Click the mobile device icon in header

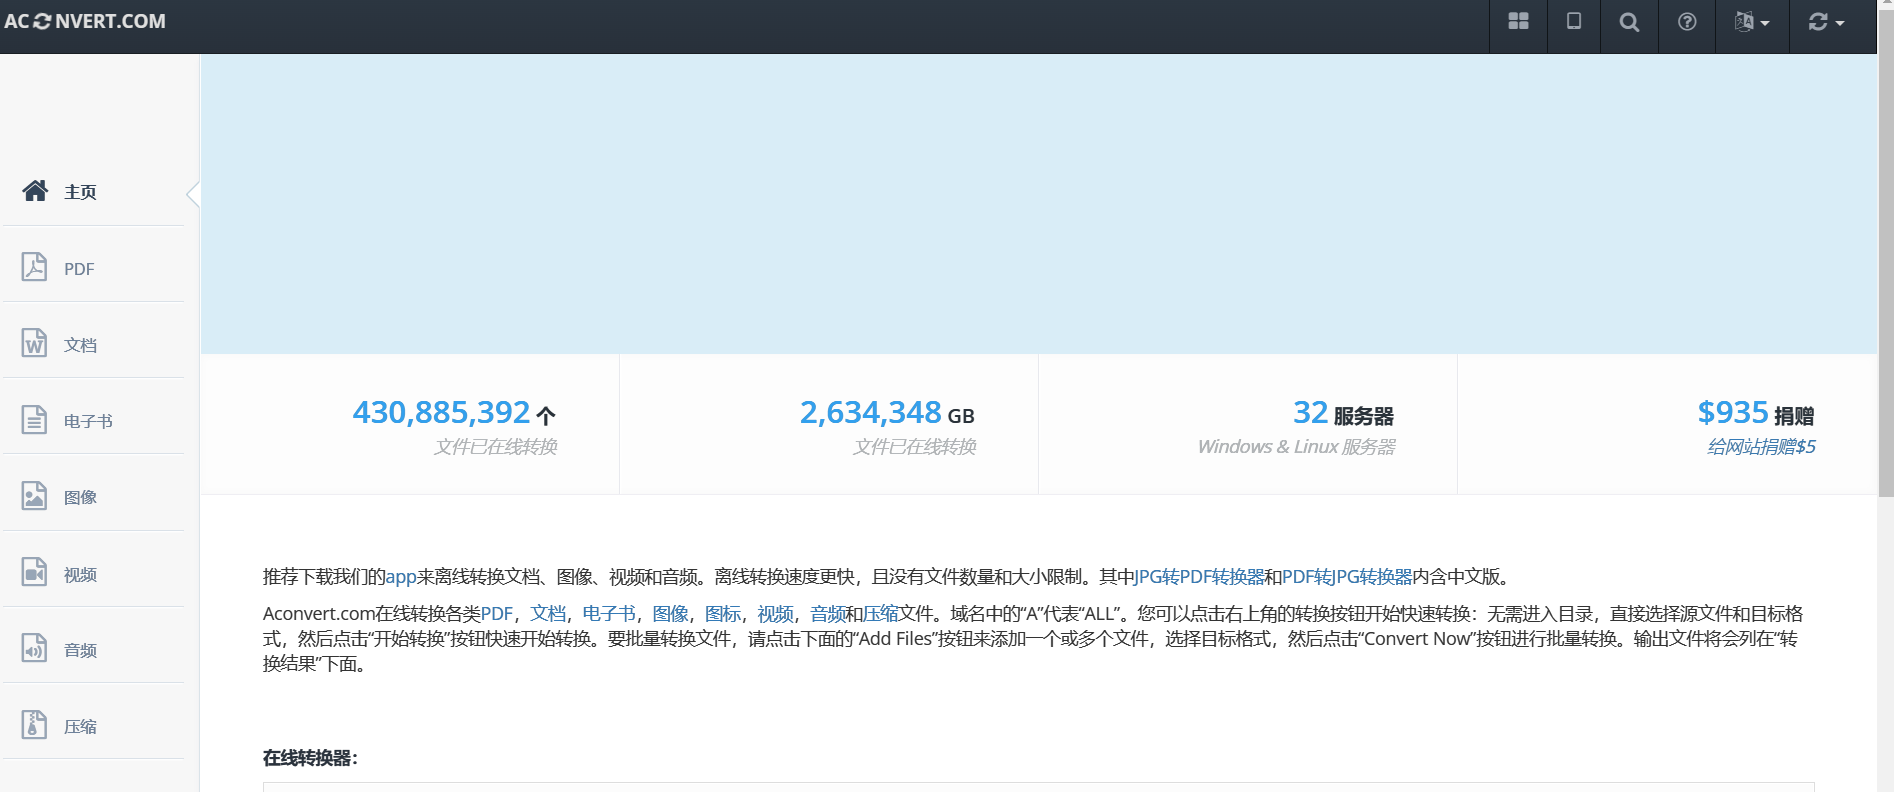(1573, 22)
